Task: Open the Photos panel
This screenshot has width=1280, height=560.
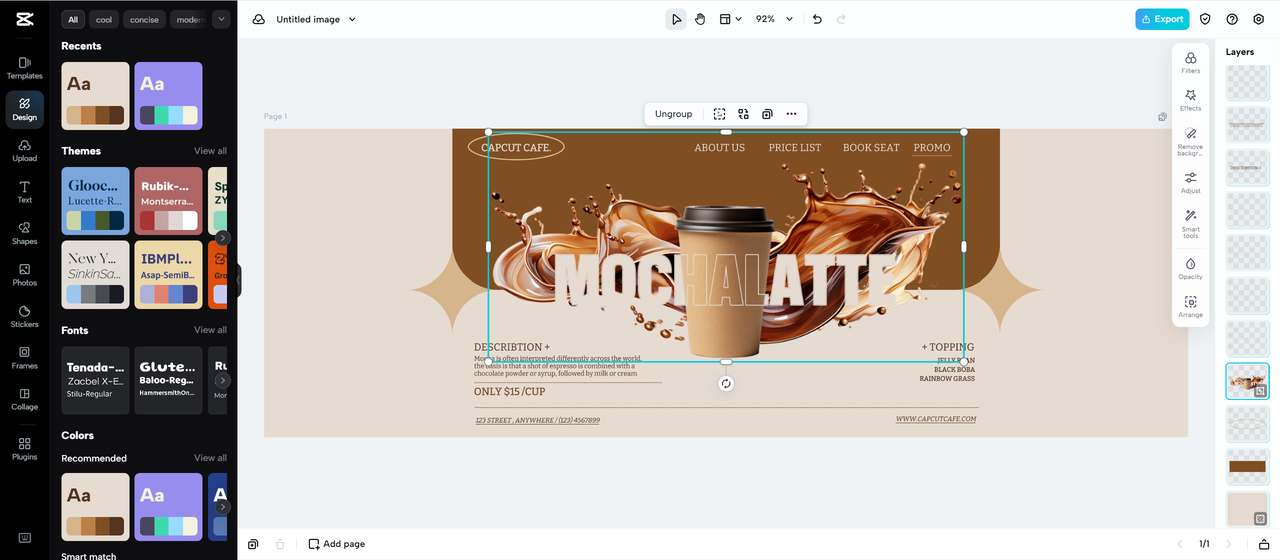Action: click(x=24, y=275)
